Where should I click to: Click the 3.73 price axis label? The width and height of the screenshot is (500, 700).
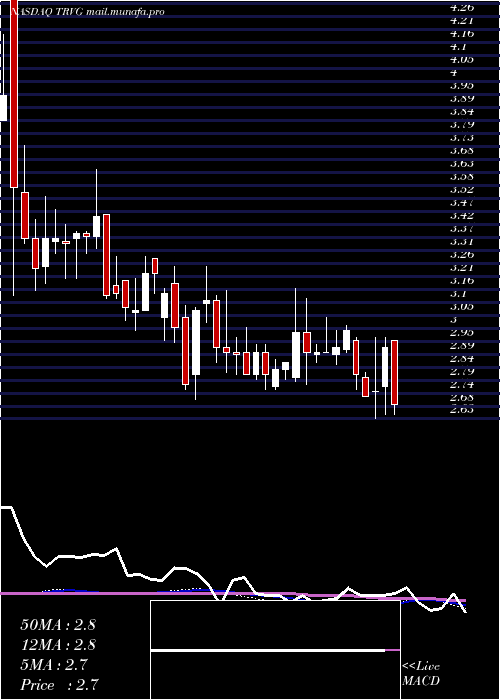point(462,137)
